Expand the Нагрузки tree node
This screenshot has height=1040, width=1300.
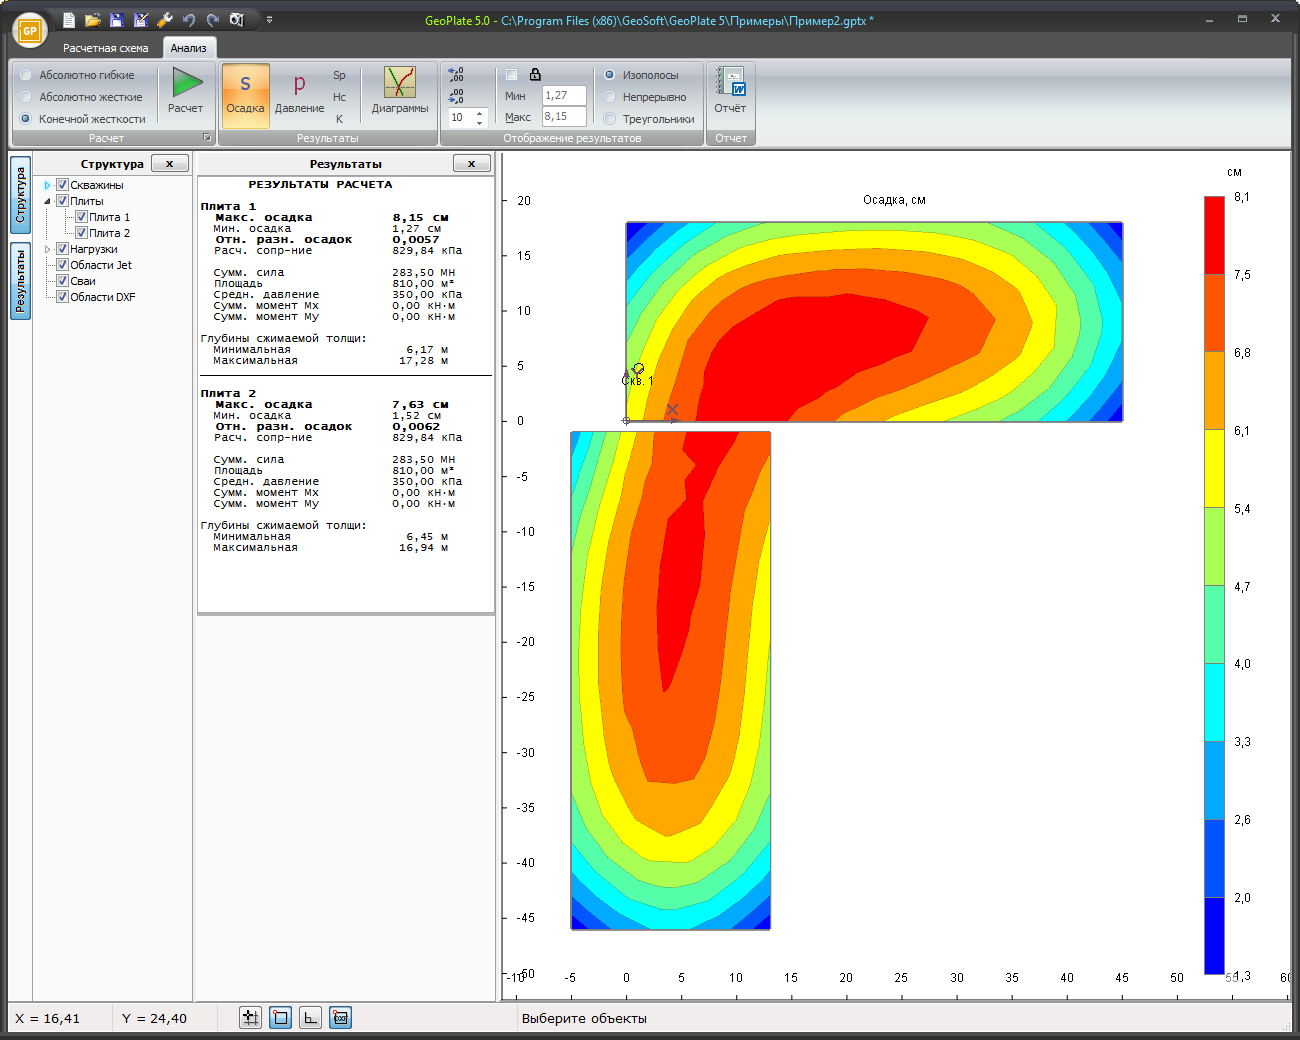click(47, 249)
